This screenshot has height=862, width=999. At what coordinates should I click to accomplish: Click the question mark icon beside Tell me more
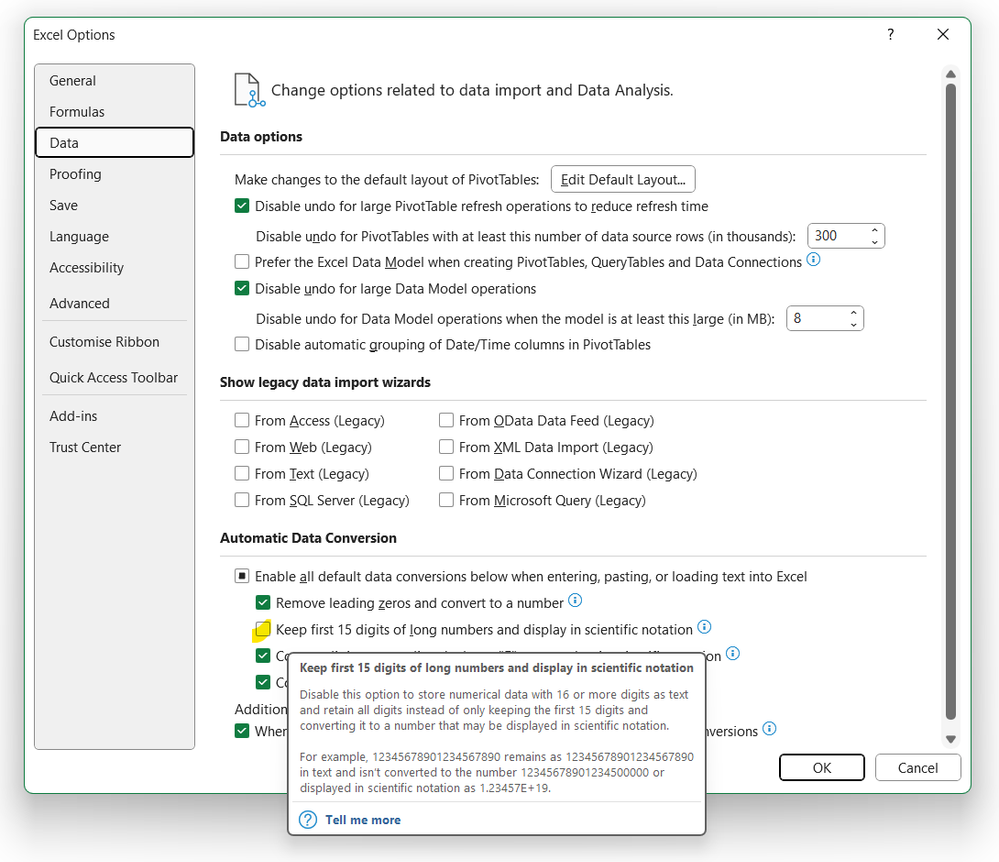308,820
